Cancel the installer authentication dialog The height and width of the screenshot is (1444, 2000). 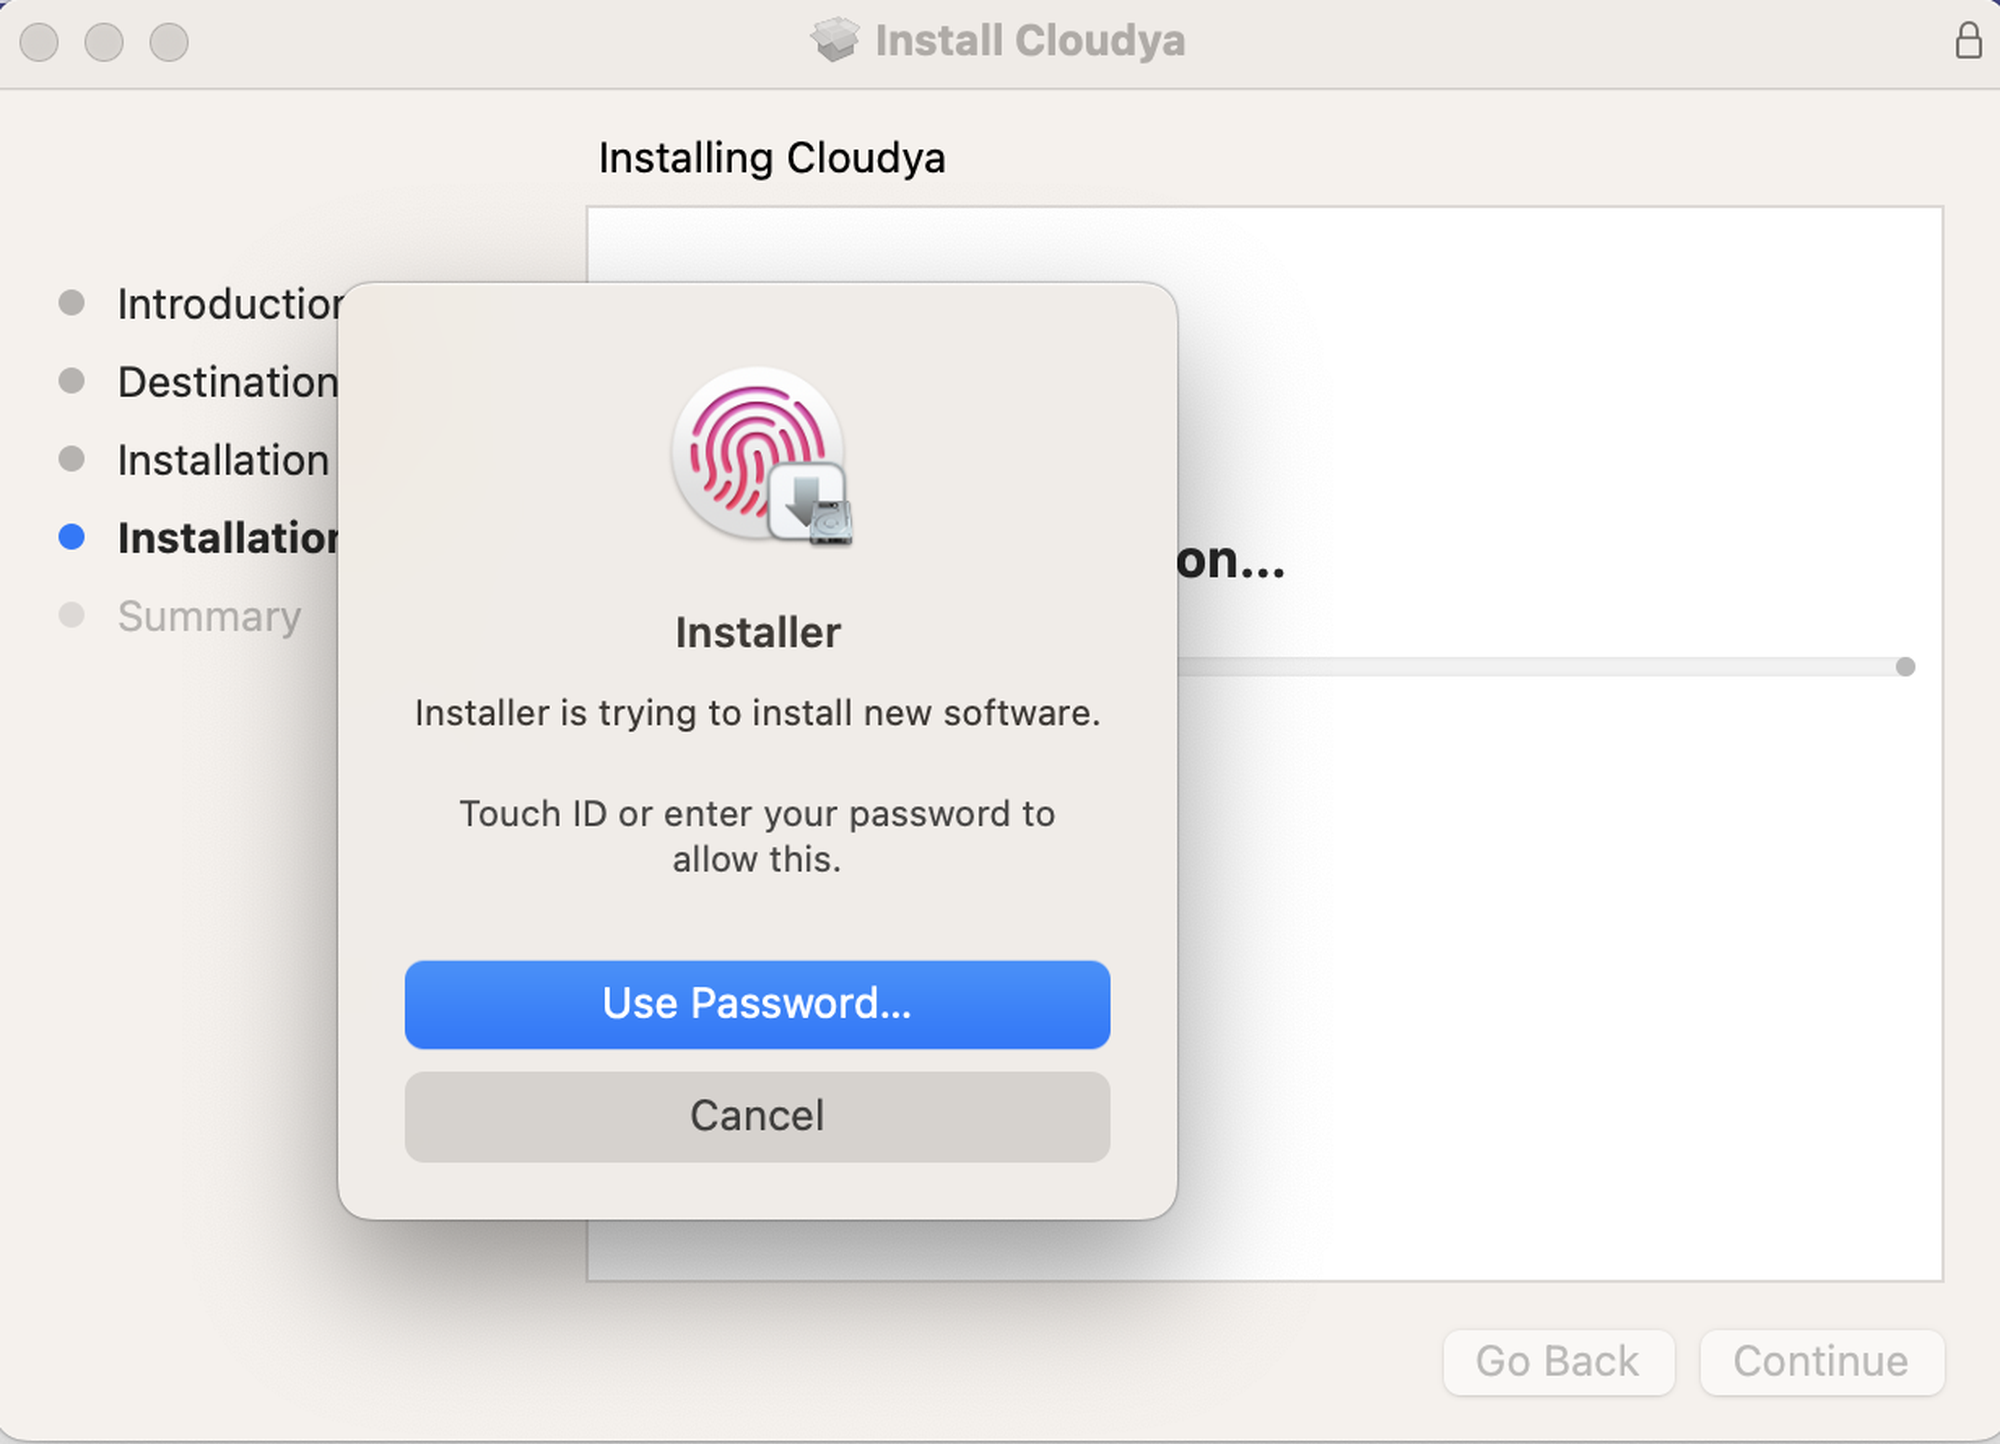[x=757, y=1116]
